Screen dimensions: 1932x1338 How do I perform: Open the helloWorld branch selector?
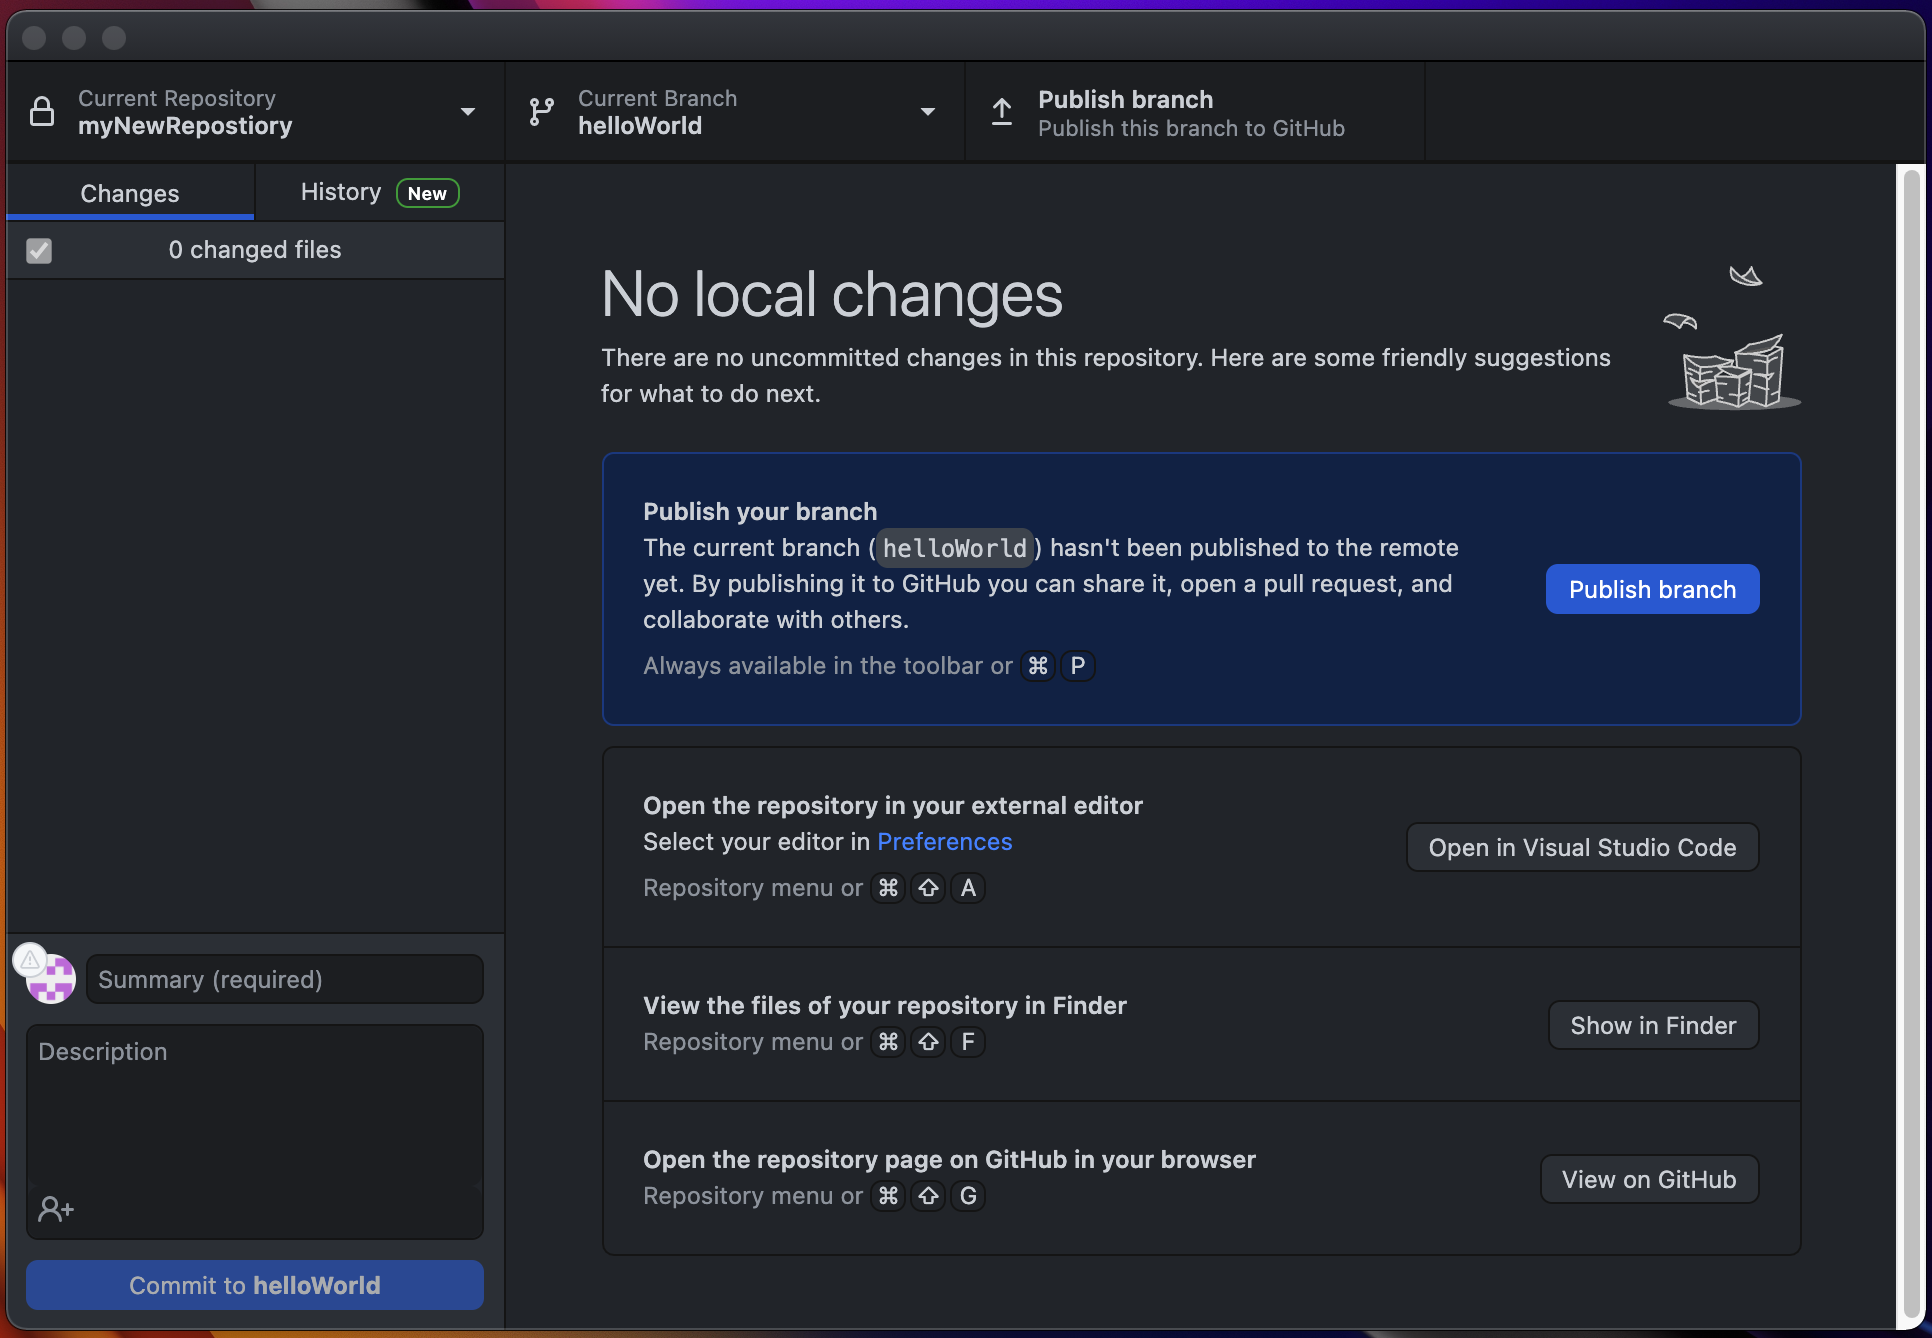coord(735,112)
